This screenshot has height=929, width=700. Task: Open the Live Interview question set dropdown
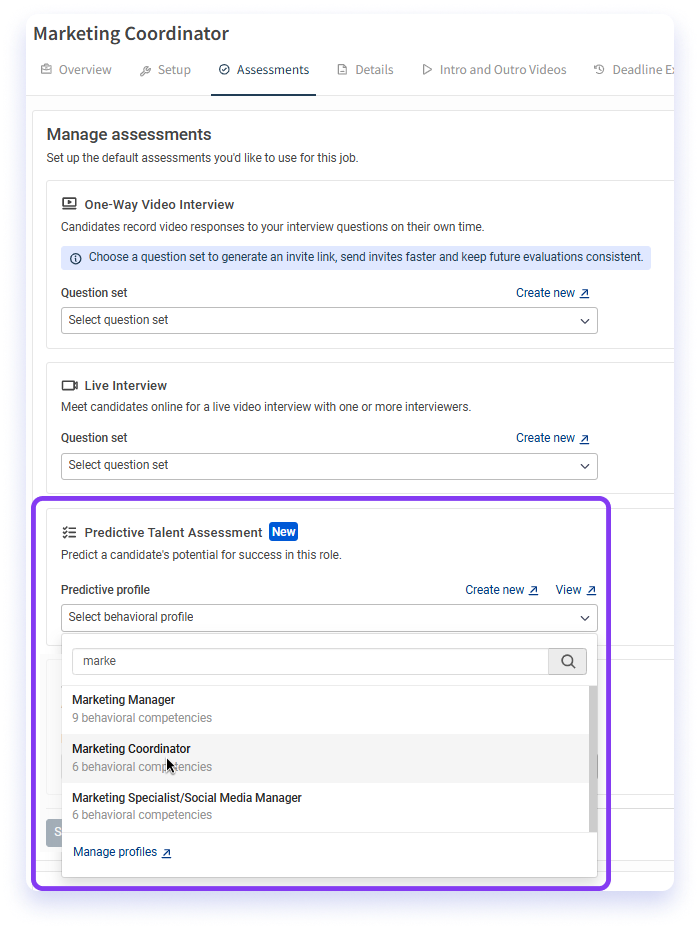(x=329, y=466)
